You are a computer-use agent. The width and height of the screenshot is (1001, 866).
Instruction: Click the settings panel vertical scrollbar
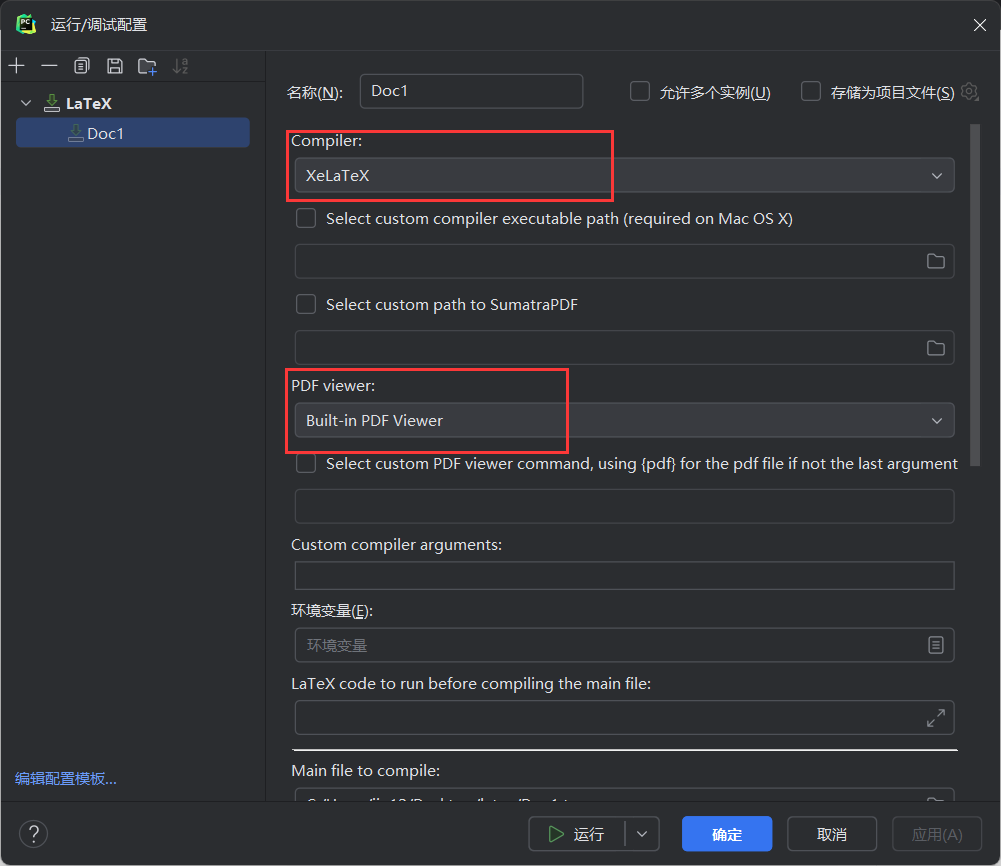click(x=975, y=295)
